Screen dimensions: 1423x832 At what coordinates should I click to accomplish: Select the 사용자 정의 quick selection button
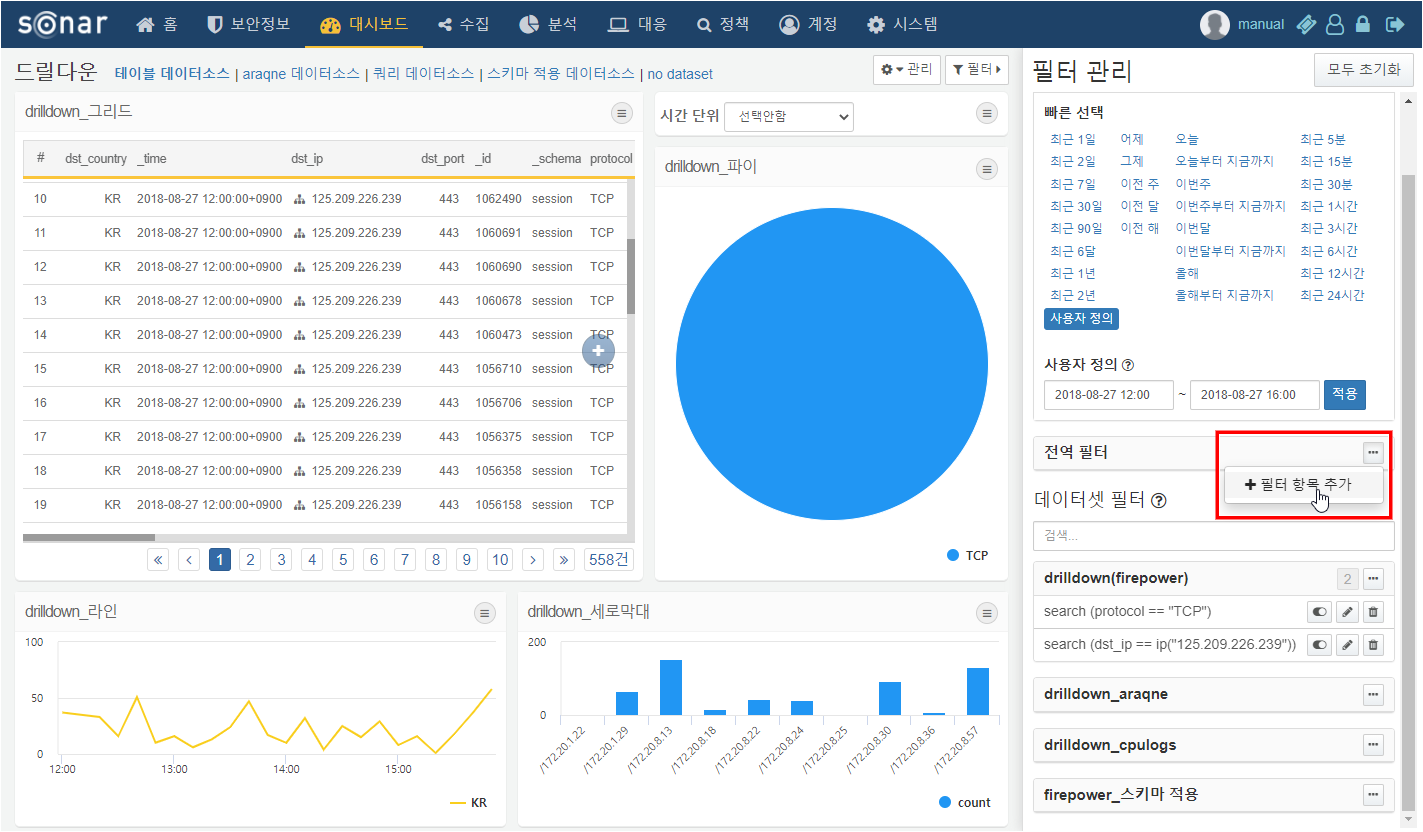(1081, 319)
